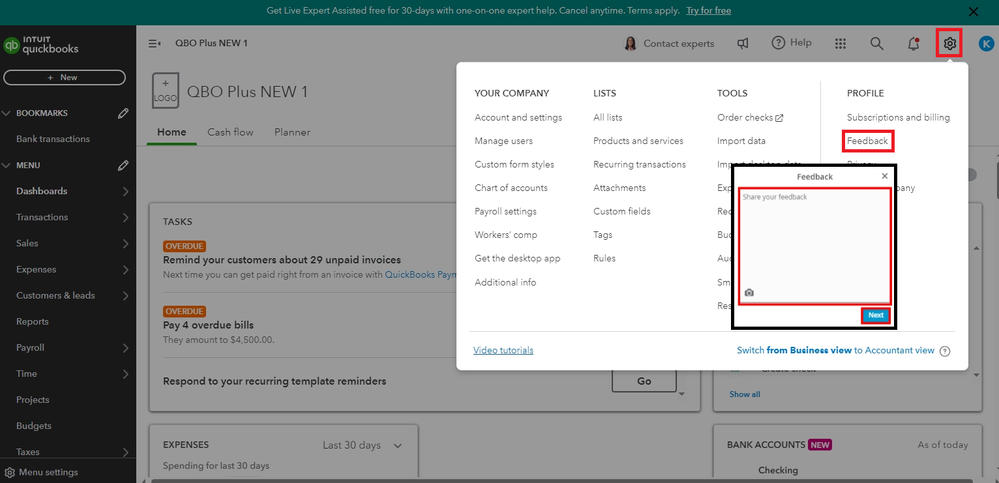This screenshot has height=483, width=999.
Task: Click the Menu settings gear icon
Action: point(10,473)
